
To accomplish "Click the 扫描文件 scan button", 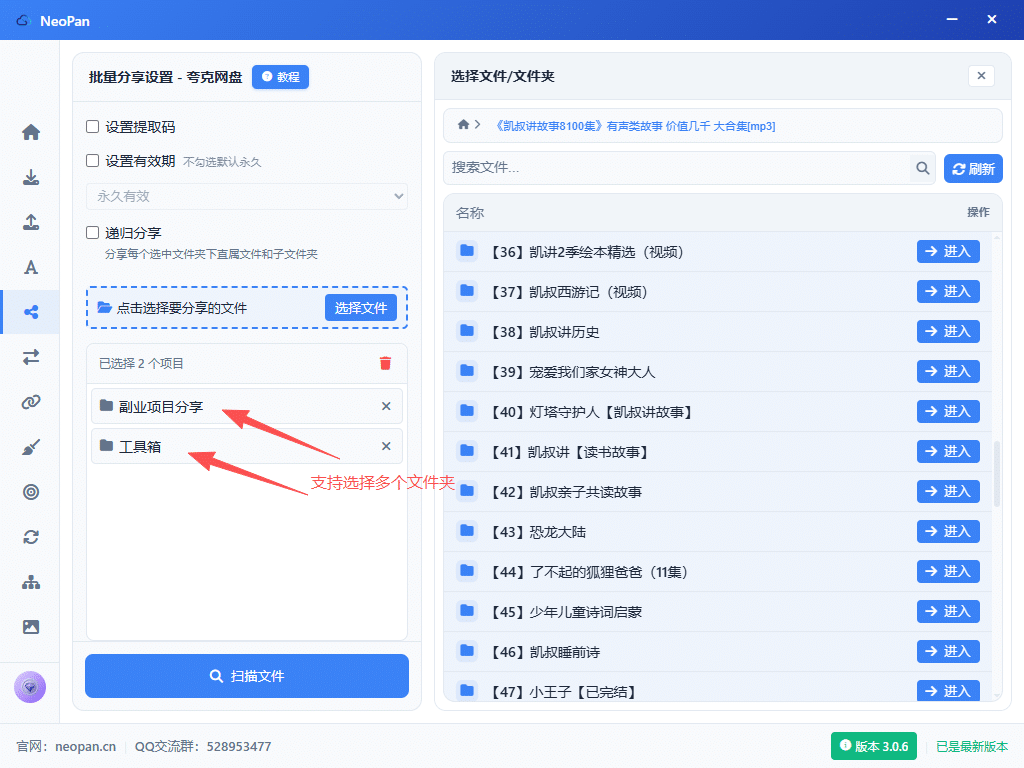I will pyautogui.click(x=247, y=676).
